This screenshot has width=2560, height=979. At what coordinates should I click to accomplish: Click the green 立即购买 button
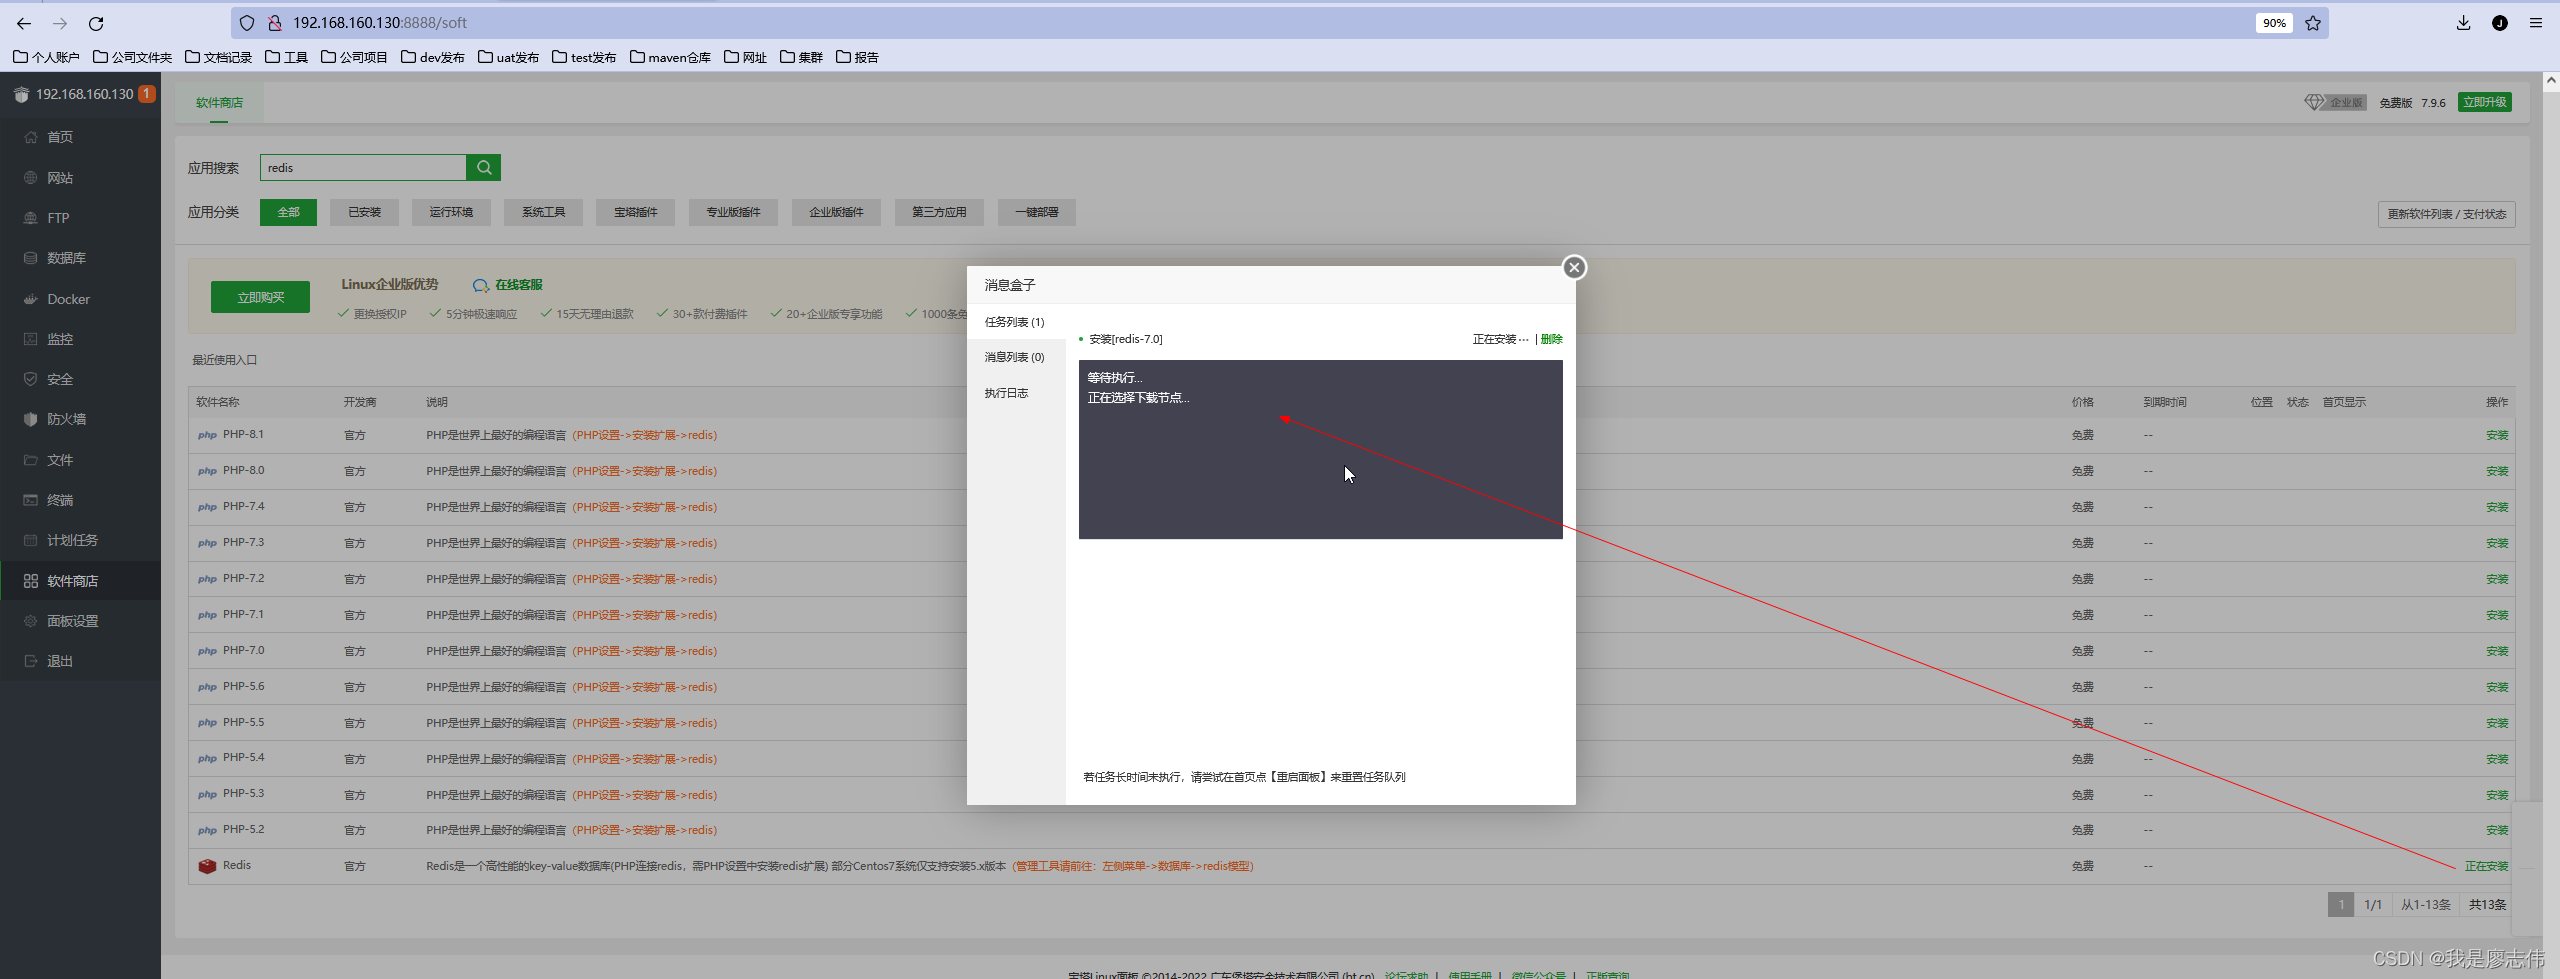coord(260,297)
